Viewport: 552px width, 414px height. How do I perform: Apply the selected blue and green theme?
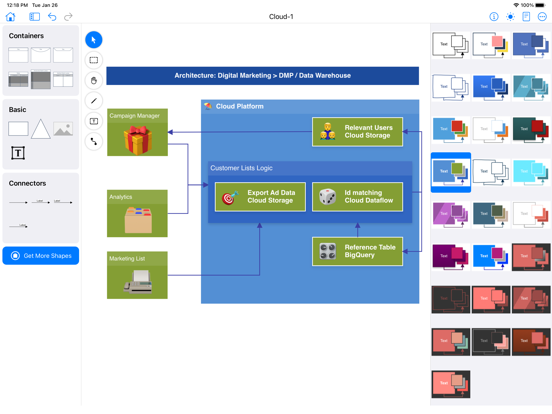pos(451,172)
